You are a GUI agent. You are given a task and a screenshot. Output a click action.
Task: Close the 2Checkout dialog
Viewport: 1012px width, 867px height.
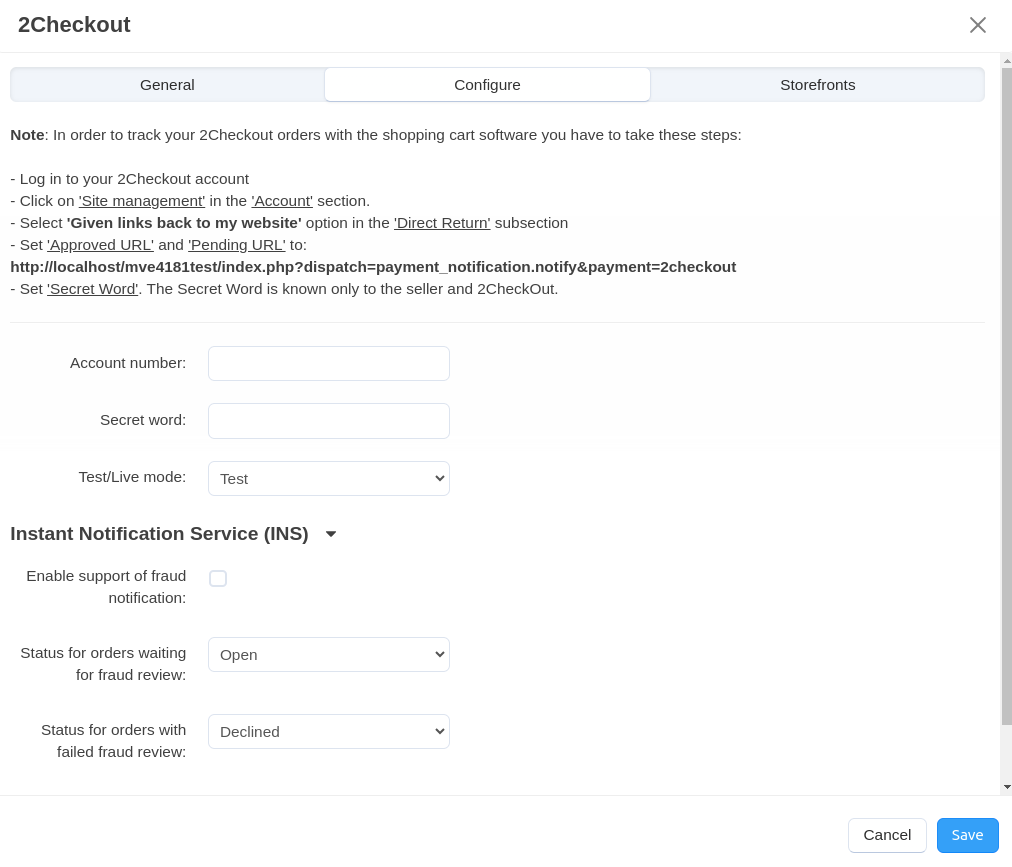(978, 25)
